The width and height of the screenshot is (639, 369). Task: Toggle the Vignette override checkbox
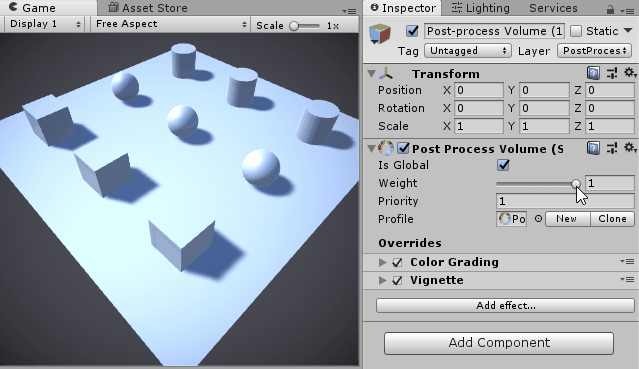click(x=397, y=281)
